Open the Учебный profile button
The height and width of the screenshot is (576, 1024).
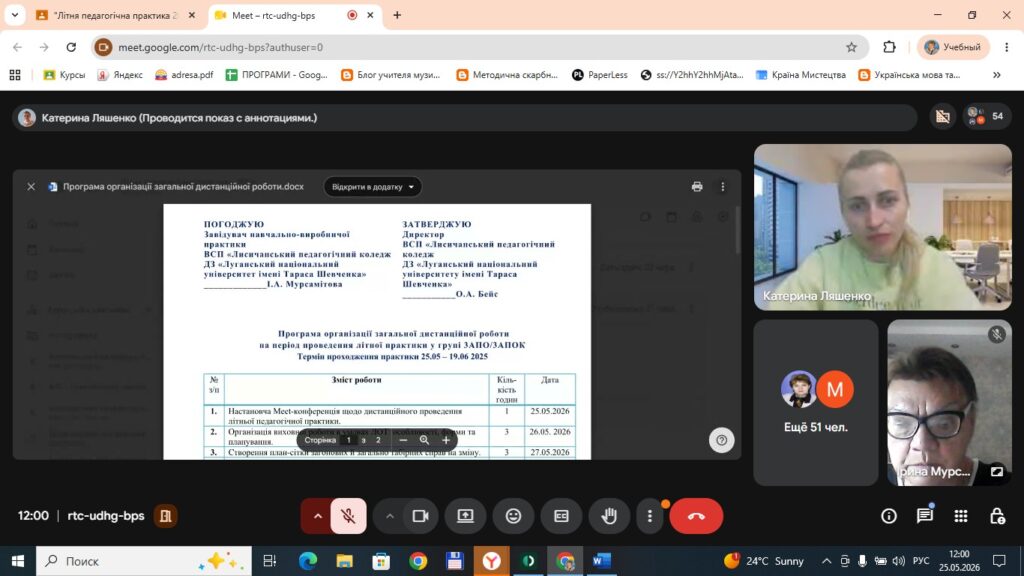click(x=953, y=47)
